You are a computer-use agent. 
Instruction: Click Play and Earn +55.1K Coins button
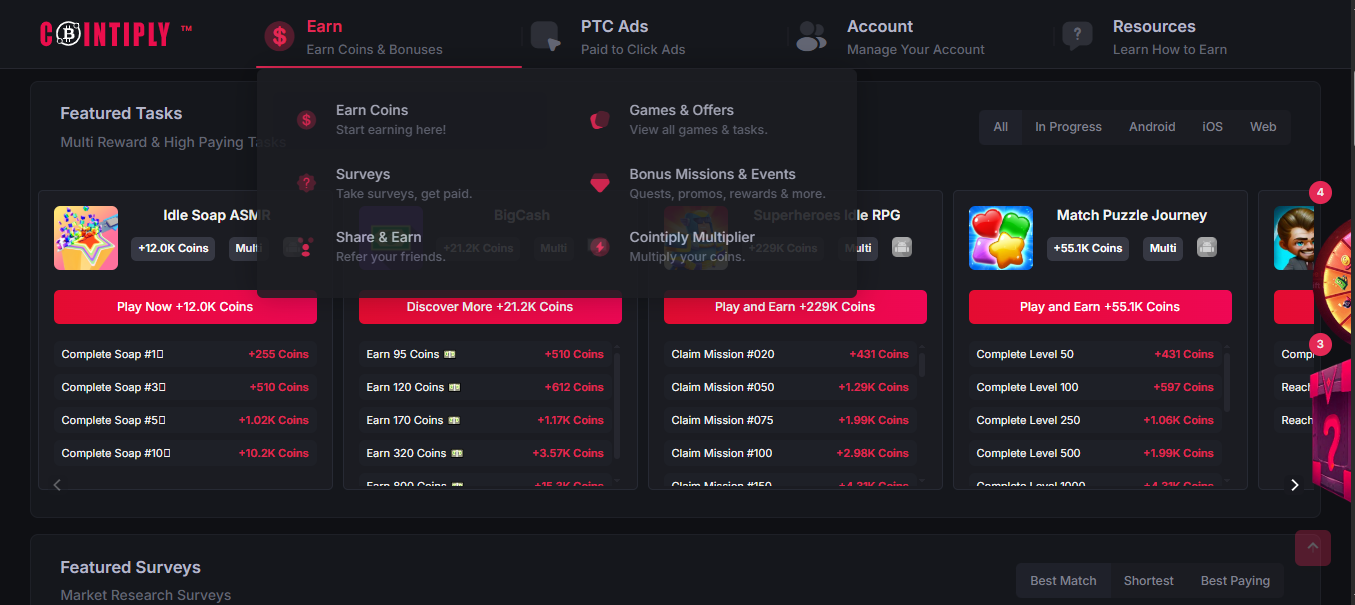pyautogui.click(x=1100, y=307)
